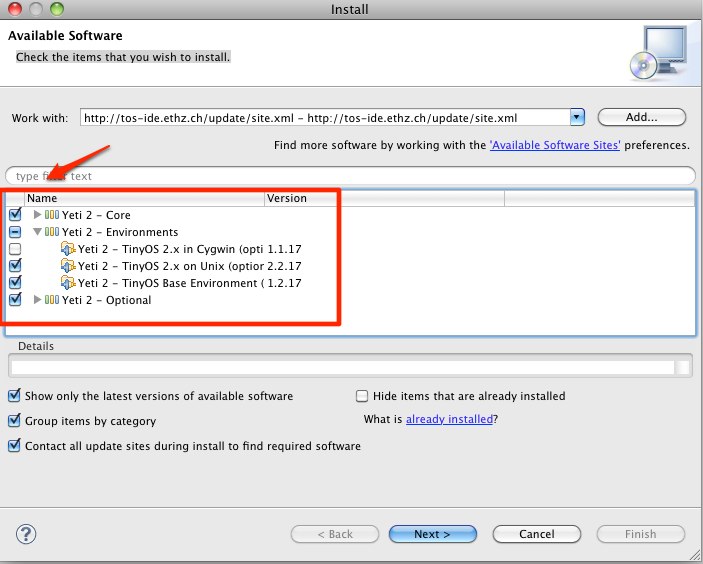Select the Yeti 2 - Optional row label
Viewport: 703px width, 564px height.
click(107, 300)
